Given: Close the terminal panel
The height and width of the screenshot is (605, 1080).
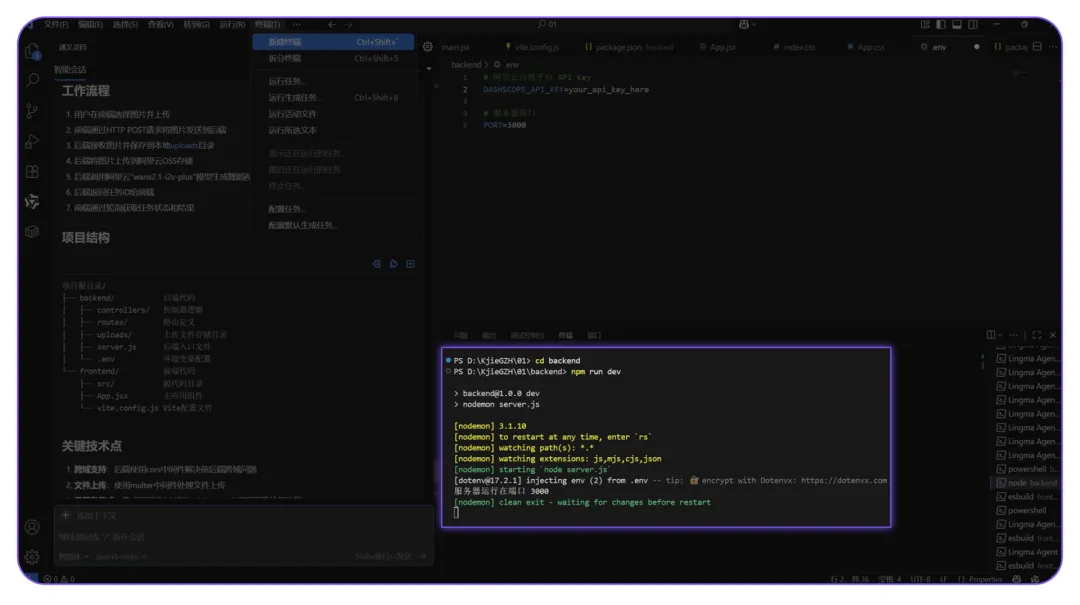Looking at the screenshot, I should (x=1052, y=335).
